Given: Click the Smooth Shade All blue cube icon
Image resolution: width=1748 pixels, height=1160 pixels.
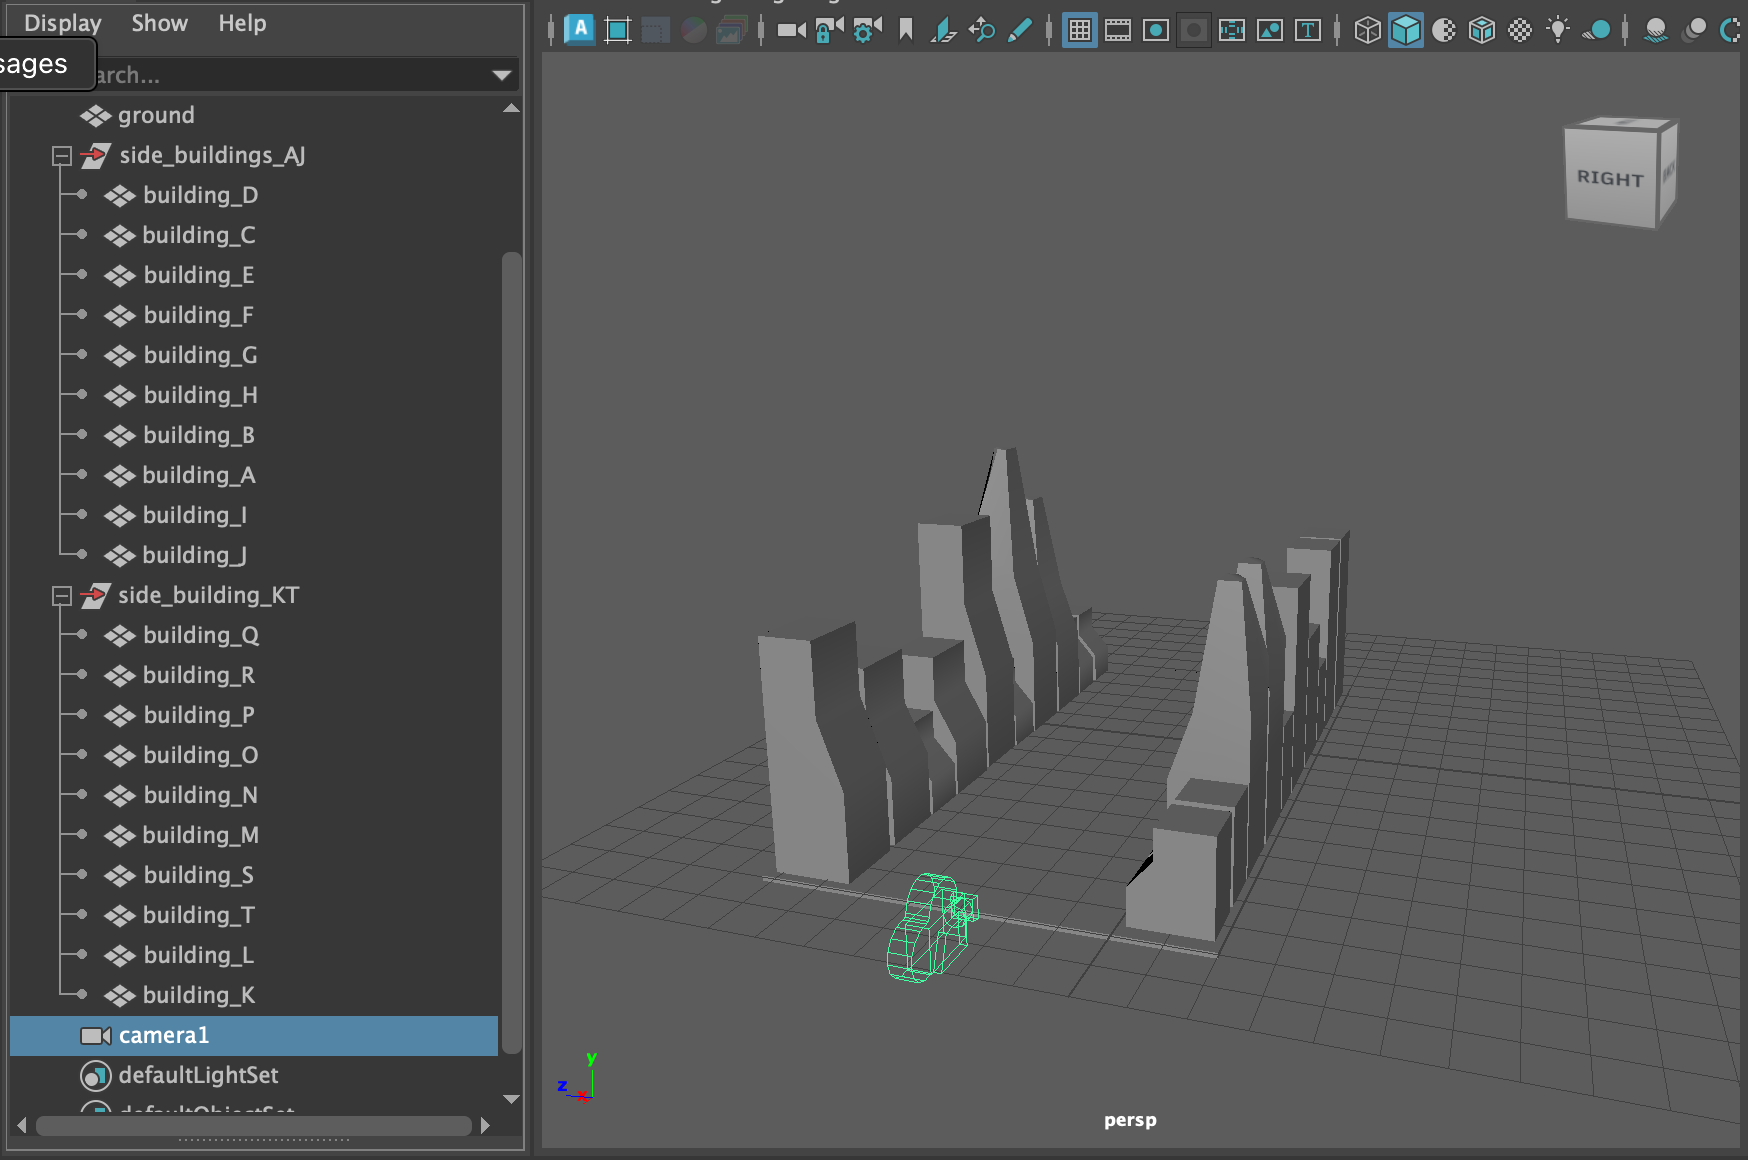Looking at the screenshot, I should point(1405,30).
